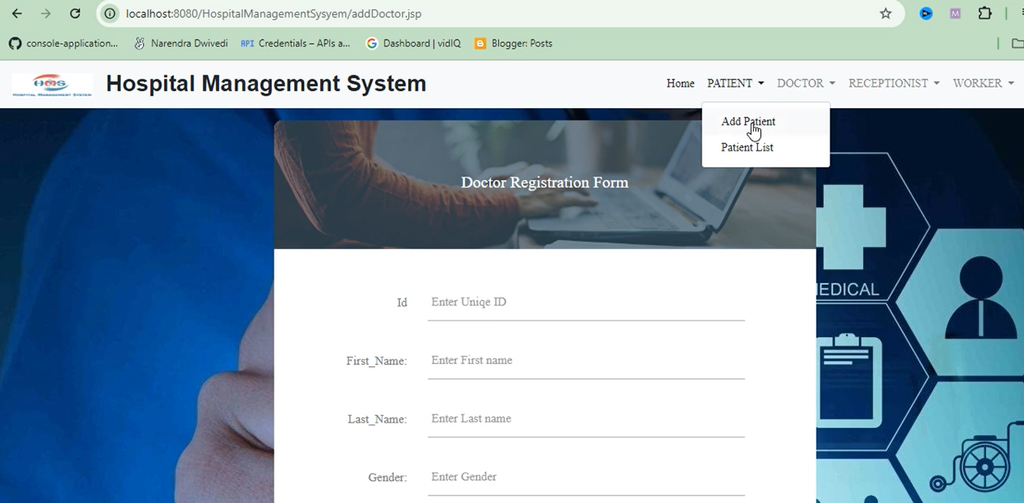Choose Patient List from the dropdown

coord(765,148)
